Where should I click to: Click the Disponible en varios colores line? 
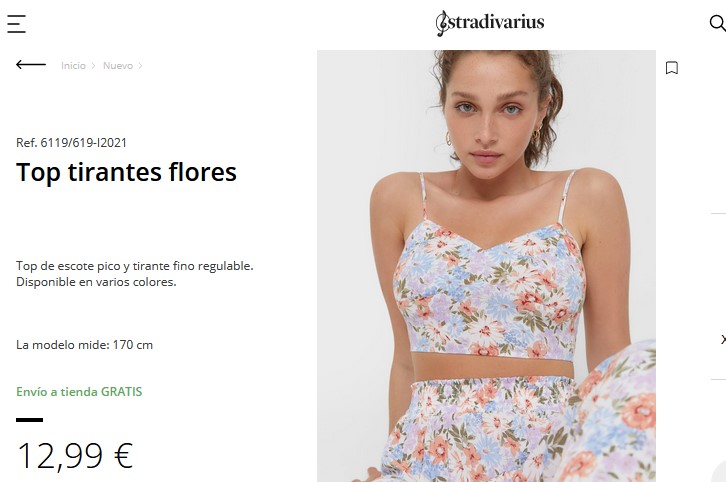(x=96, y=282)
